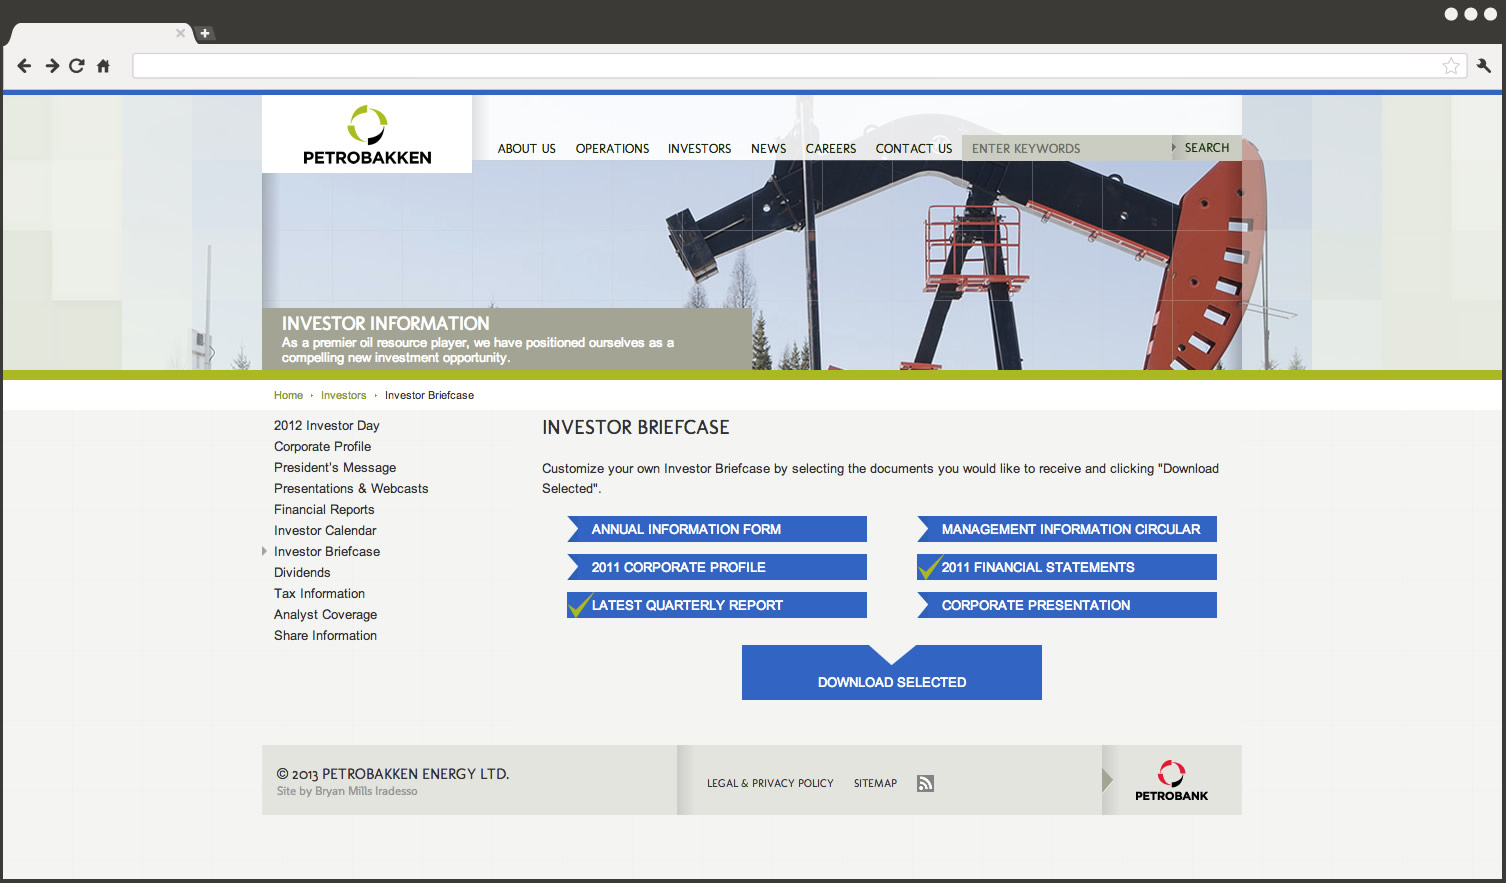Click the browser back arrow
The image size is (1506, 883).
tap(24, 66)
